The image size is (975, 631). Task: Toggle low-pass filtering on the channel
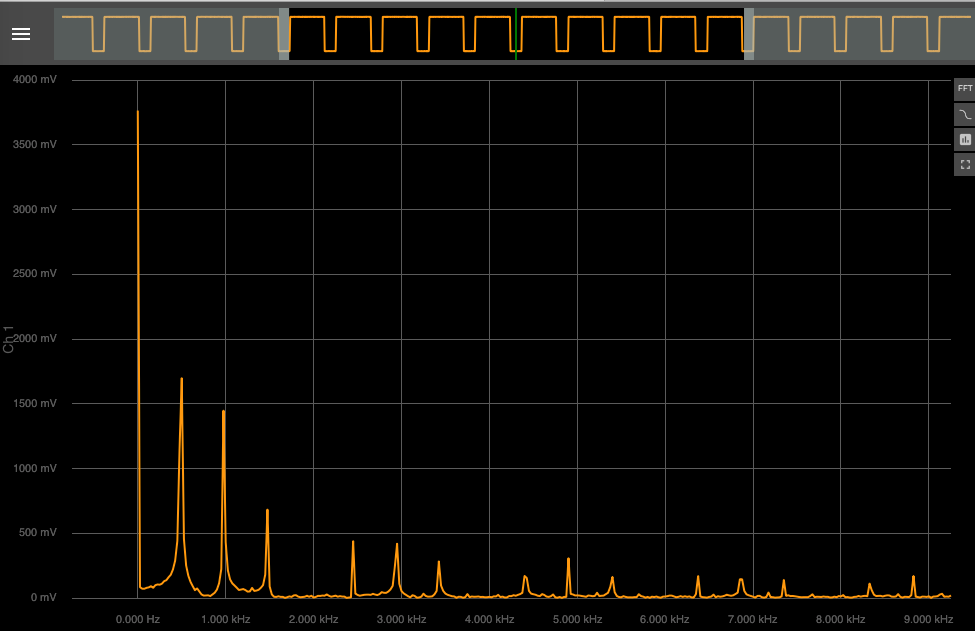[963, 113]
